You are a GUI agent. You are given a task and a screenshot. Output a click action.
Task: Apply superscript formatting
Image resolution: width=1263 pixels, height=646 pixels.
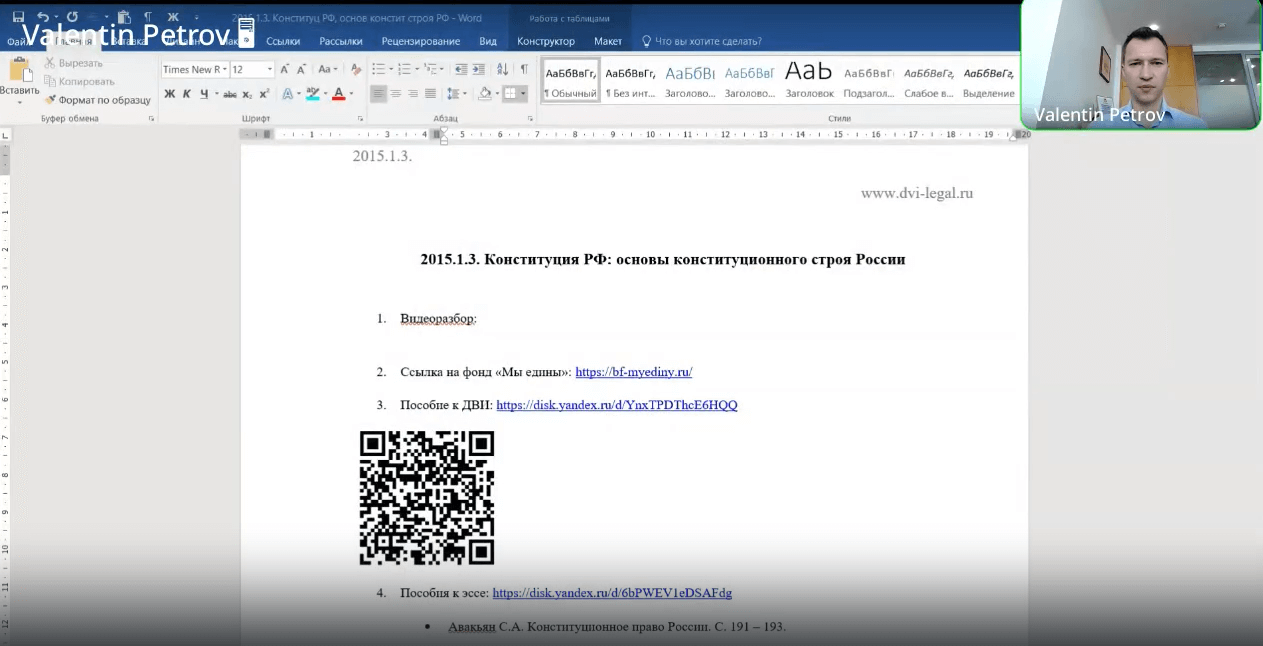point(264,94)
